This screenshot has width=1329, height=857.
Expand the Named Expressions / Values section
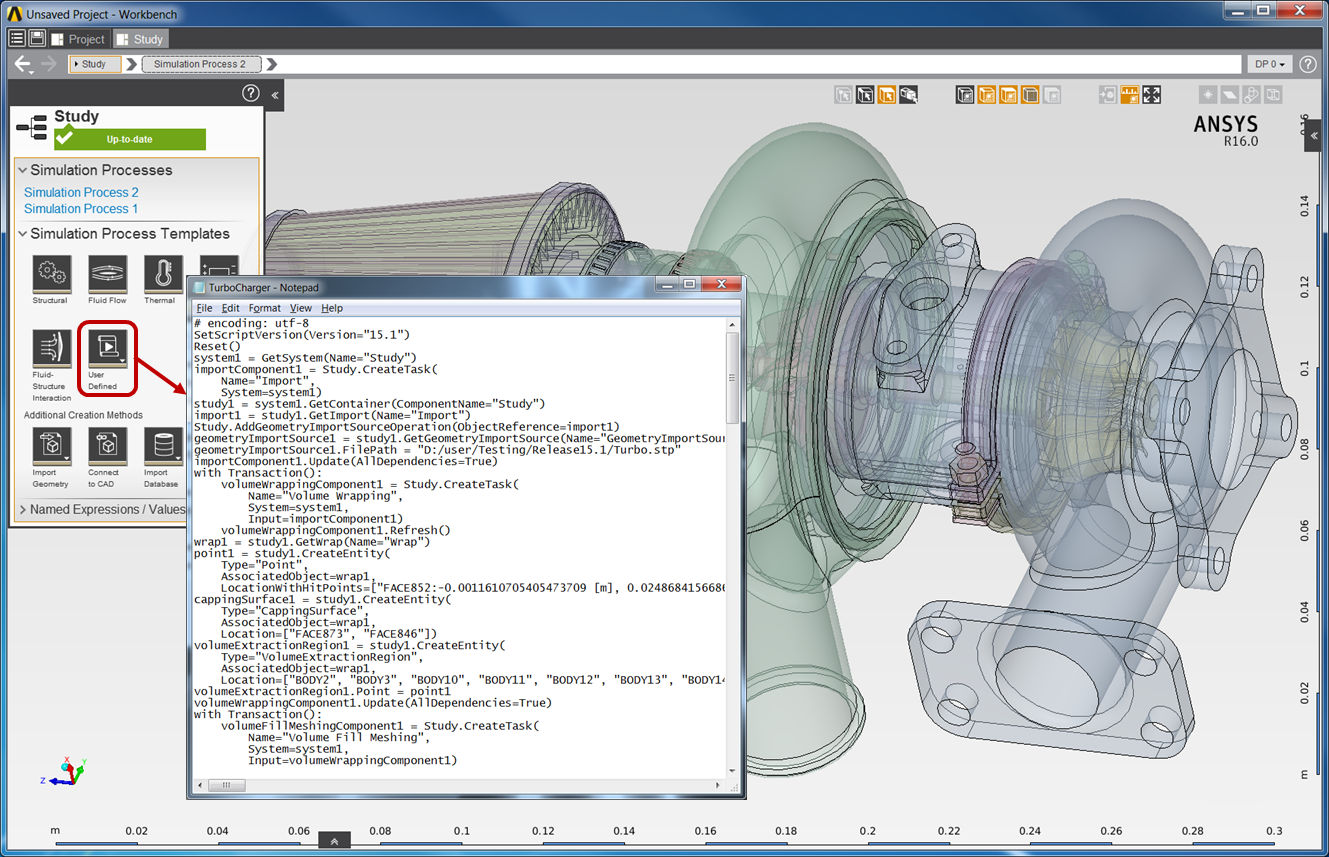click(x=22, y=510)
